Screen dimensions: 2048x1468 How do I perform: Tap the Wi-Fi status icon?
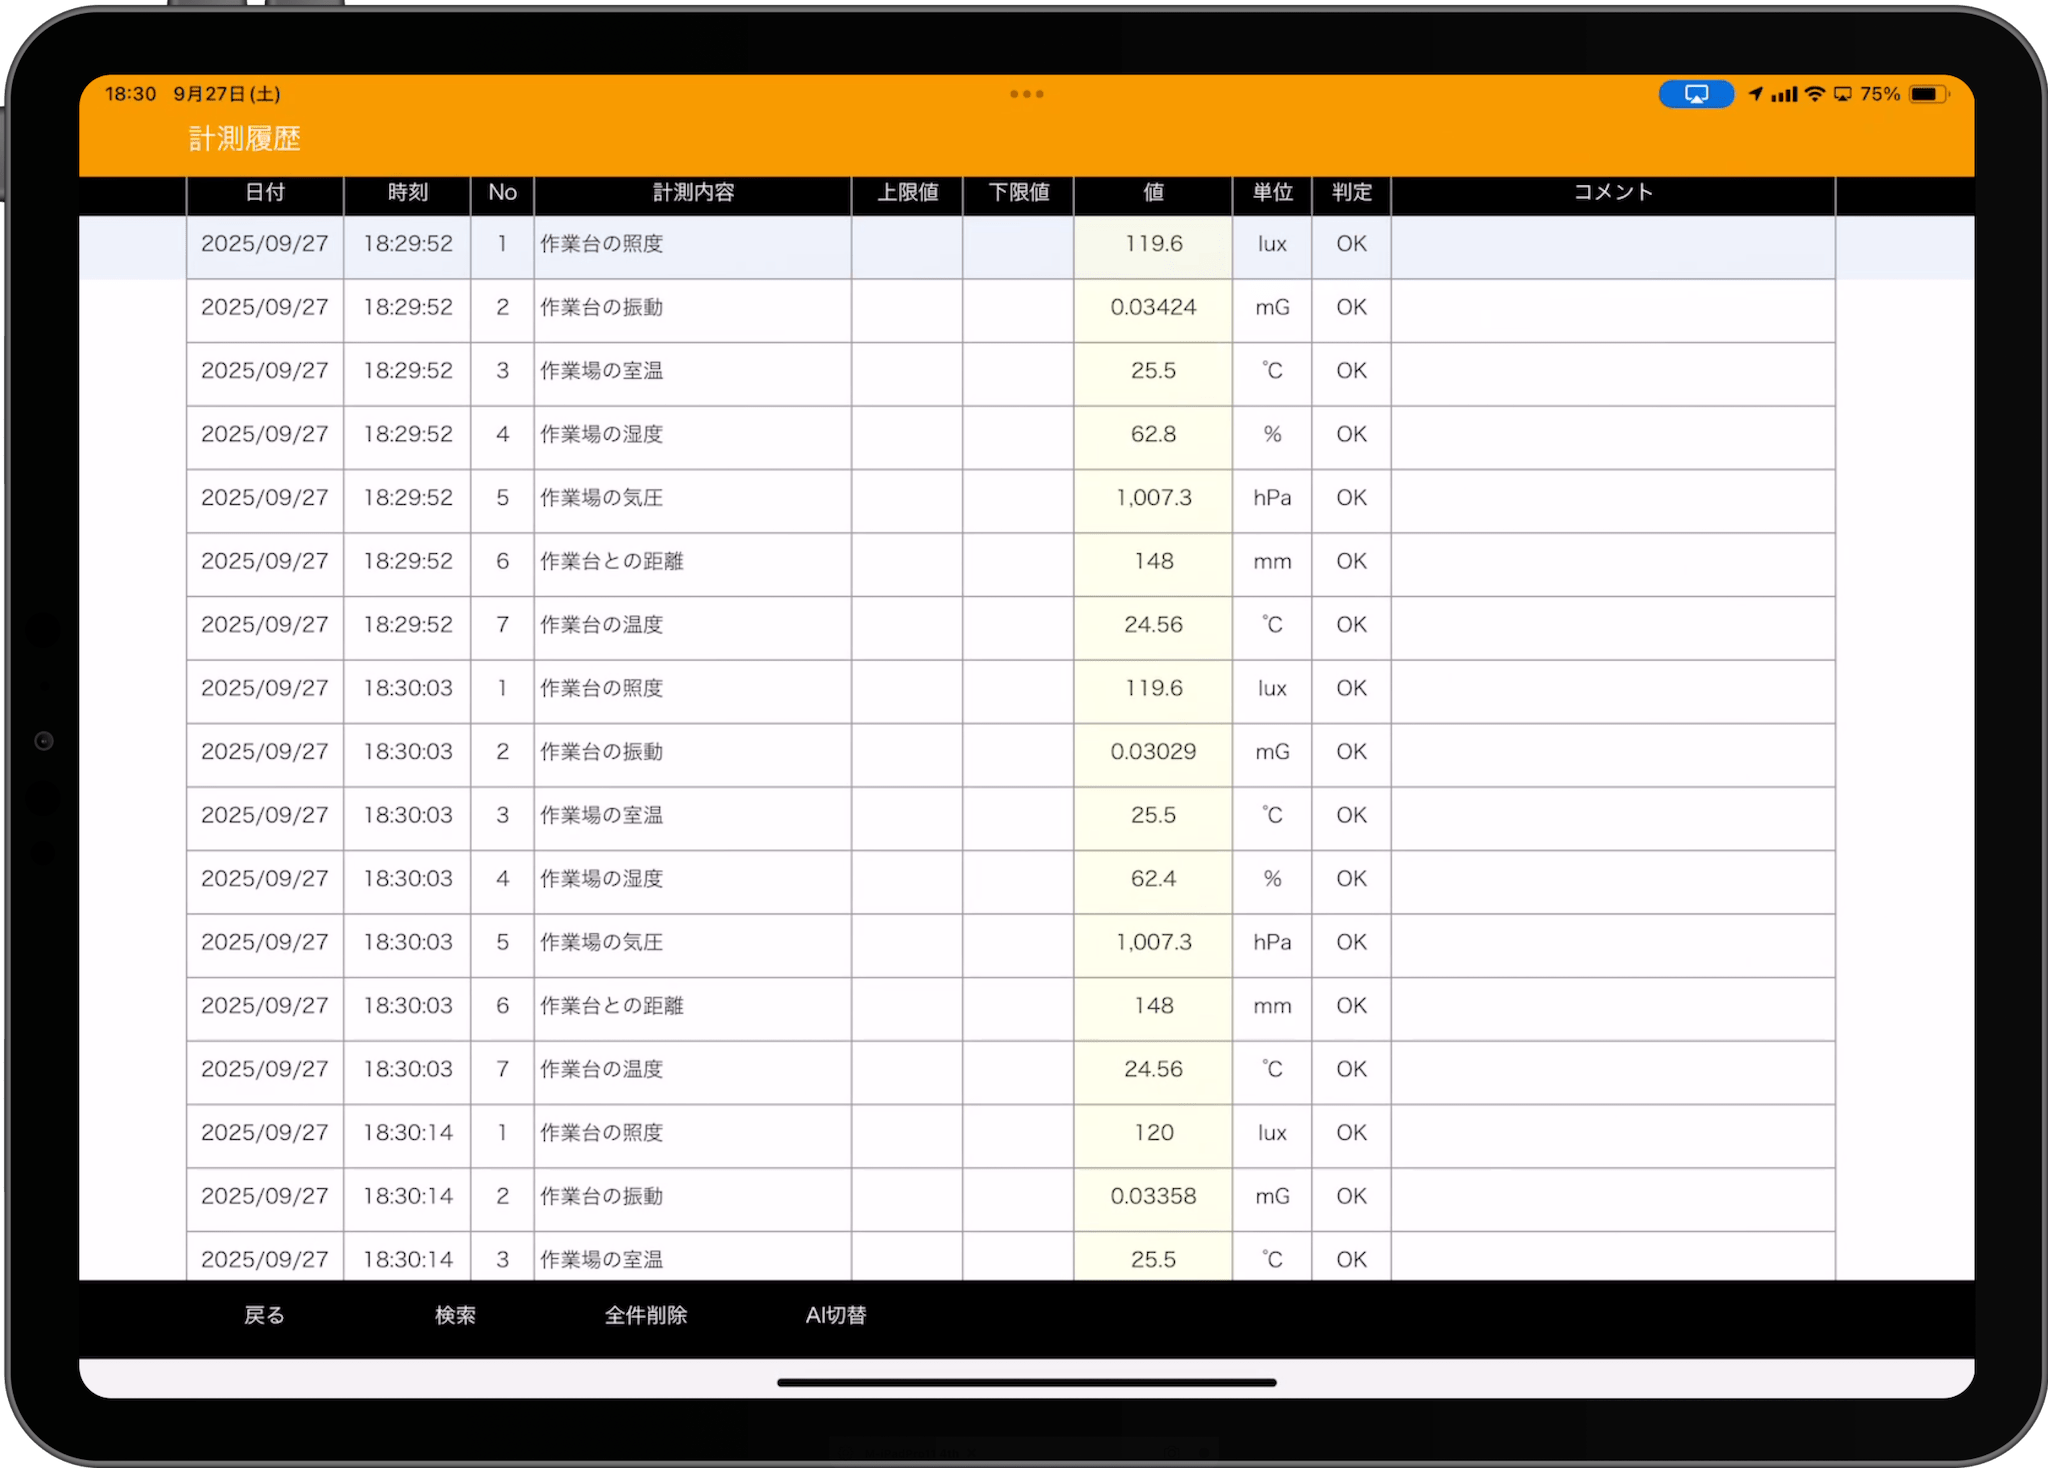(x=1814, y=94)
